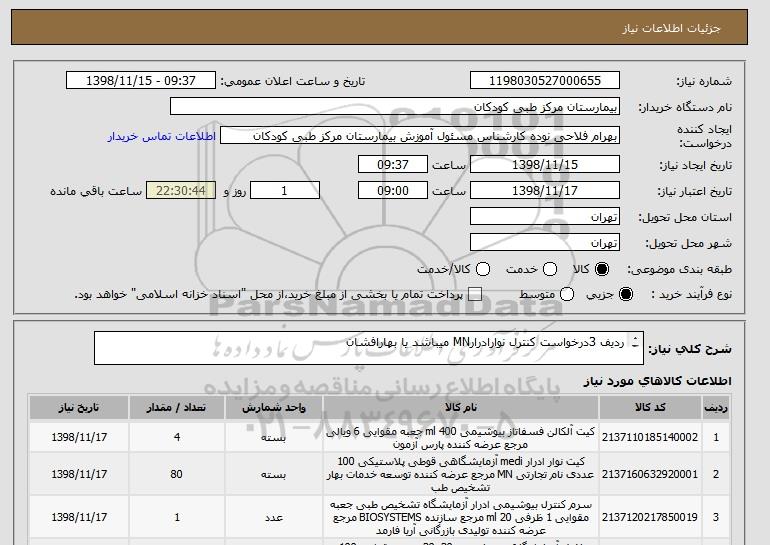
Task: Select the متوسط purchase type radio
Action: click(567, 294)
